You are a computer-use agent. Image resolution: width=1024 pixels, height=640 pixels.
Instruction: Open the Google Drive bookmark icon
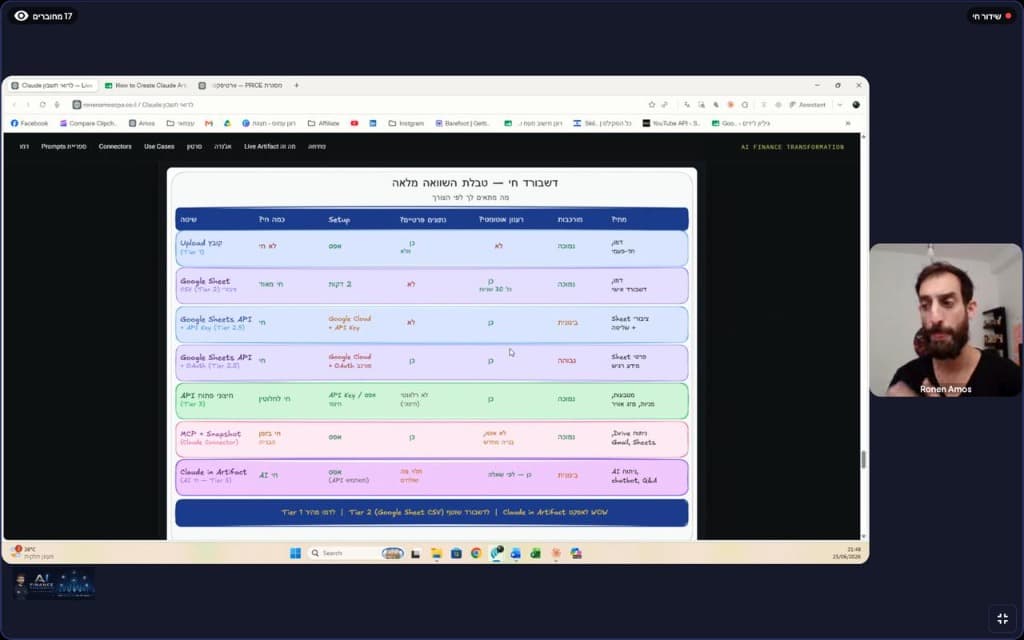pos(227,123)
